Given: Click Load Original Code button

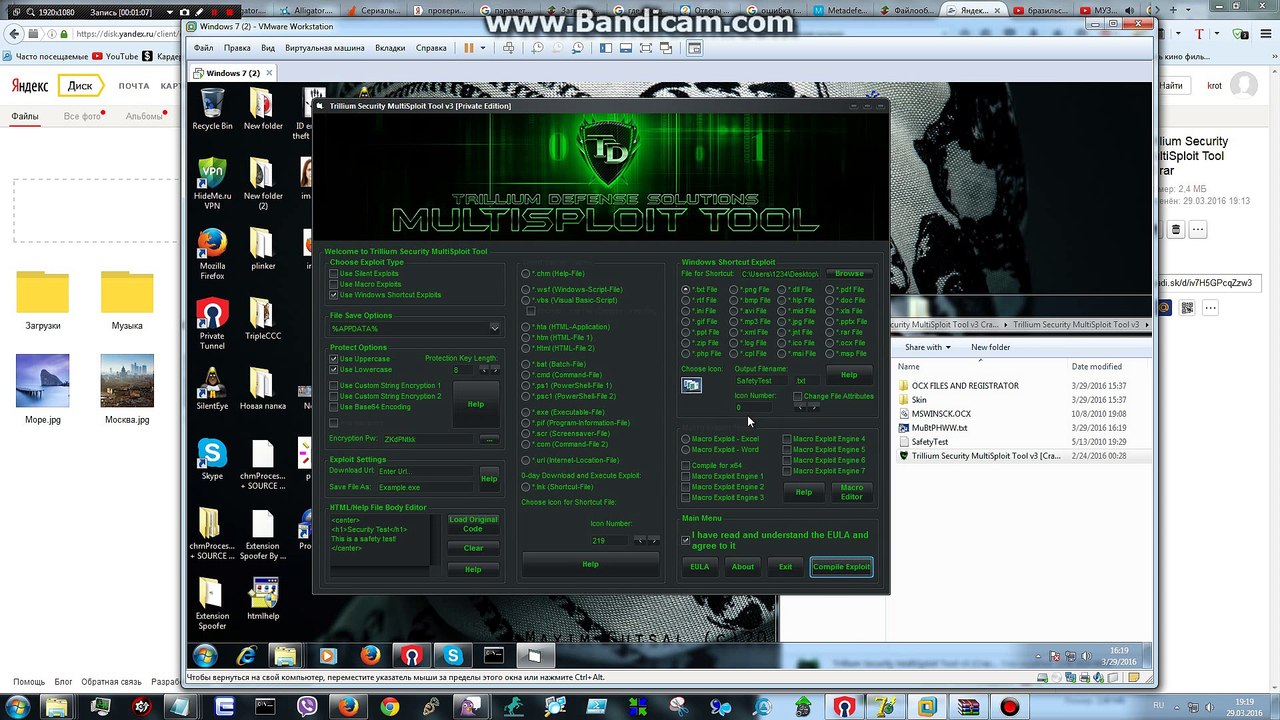Looking at the screenshot, I should pos(473,524).
